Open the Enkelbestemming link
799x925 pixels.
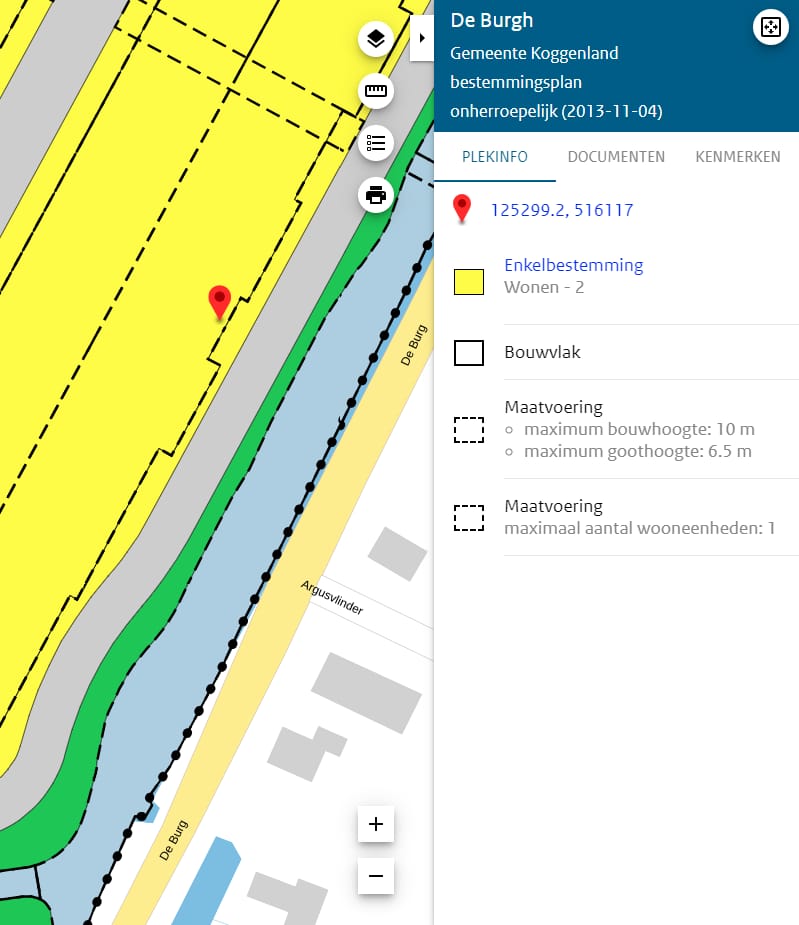click(x=574, y=265)
